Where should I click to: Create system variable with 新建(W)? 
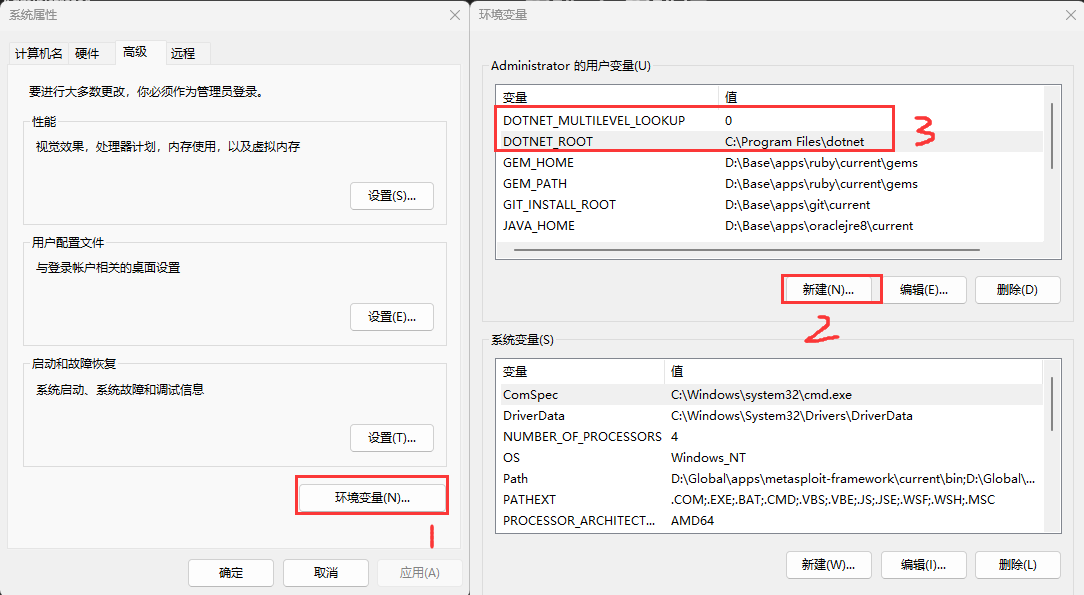(x=828, y=565)
